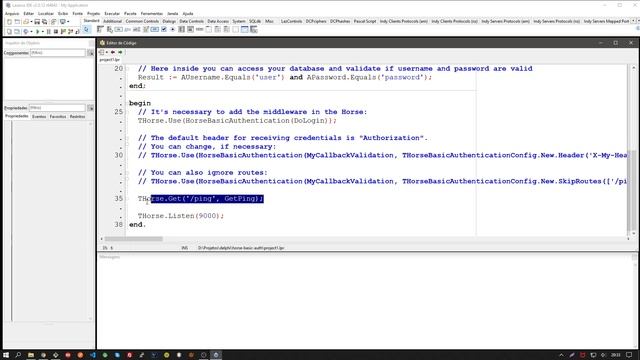Pick the TFrame component from palette
This screenshot has height=360, width=640.
pyautogui.click(x=244, y=29)
